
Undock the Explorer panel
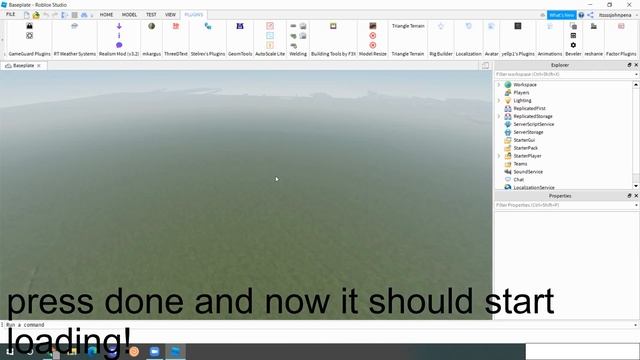point(629,65)
